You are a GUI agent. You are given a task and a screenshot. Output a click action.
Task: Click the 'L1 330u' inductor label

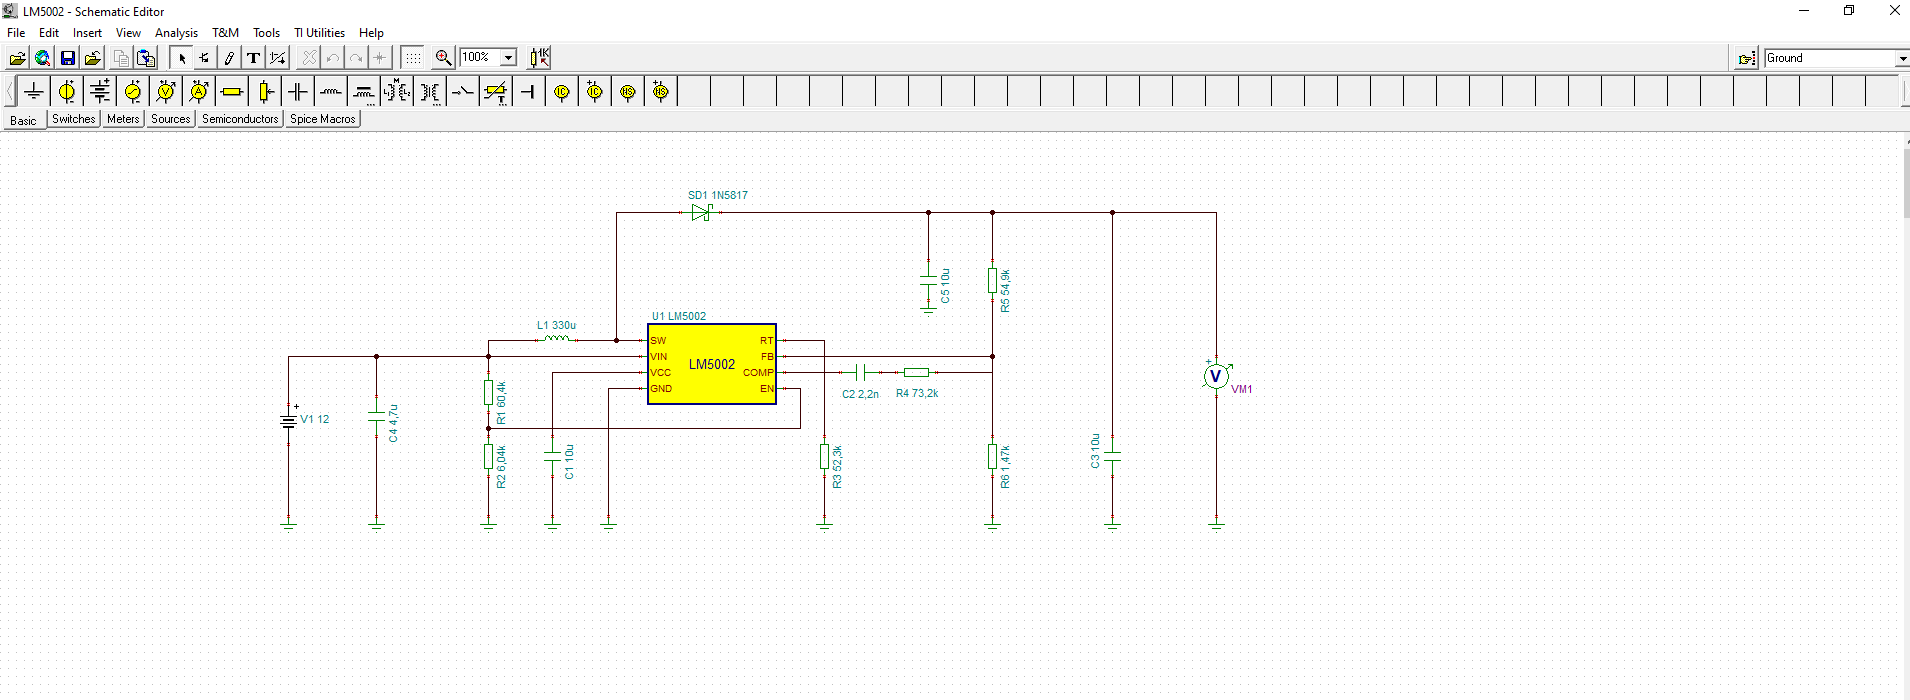coord(556,325)
